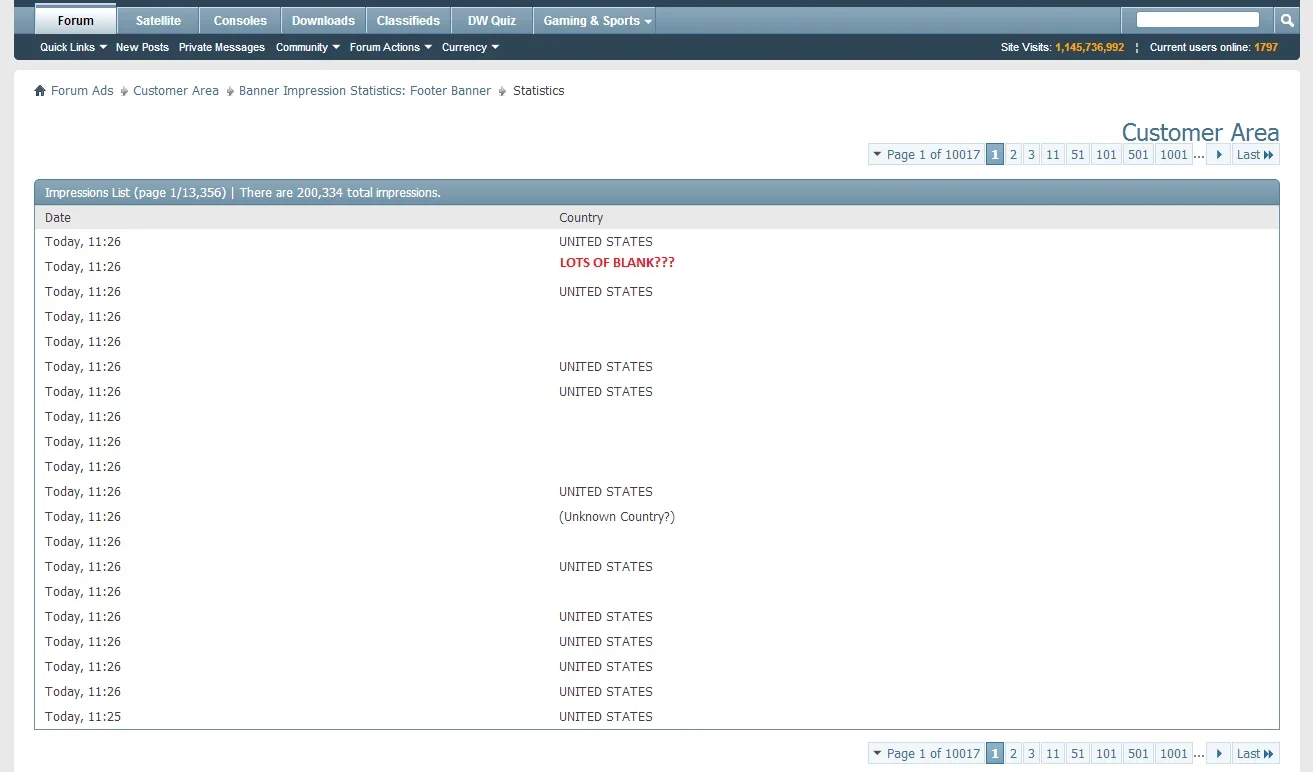This screenshot has height=772, width=1313.
Task: Expand the Gaming & Sports dropdown tab
Action: coord(596,20)
